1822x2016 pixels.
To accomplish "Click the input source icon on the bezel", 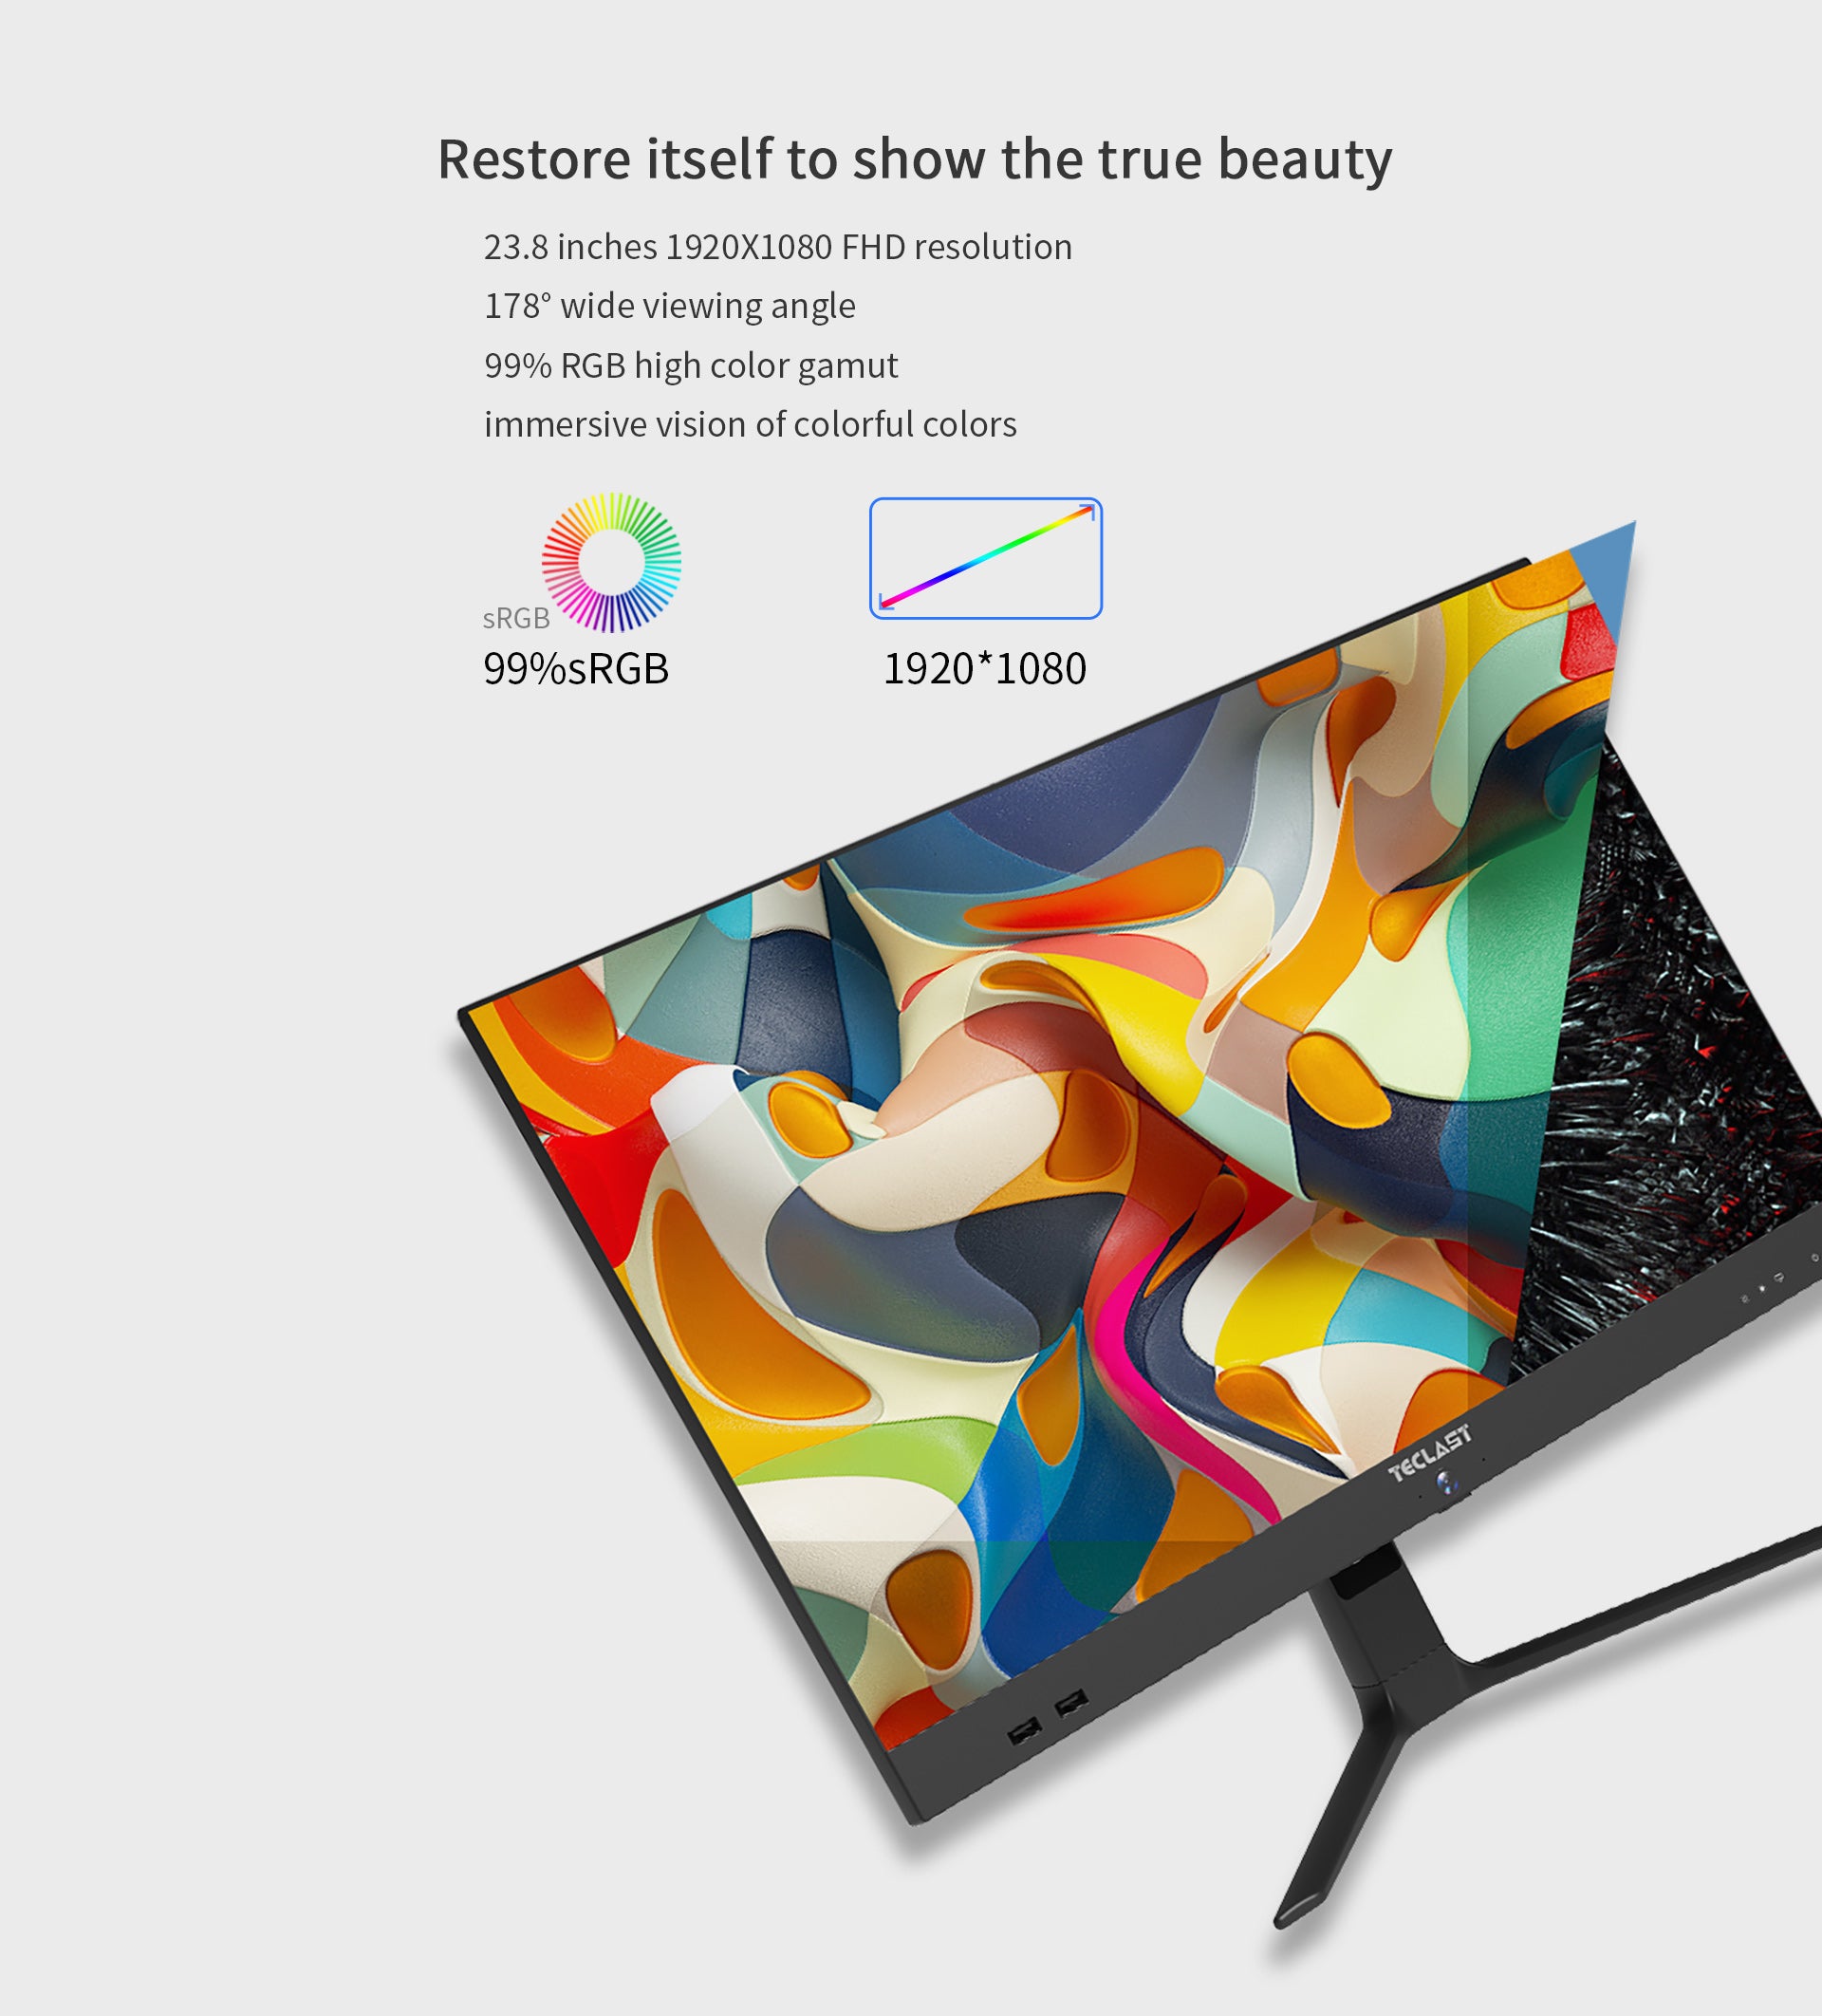I will point(1779,1278).
